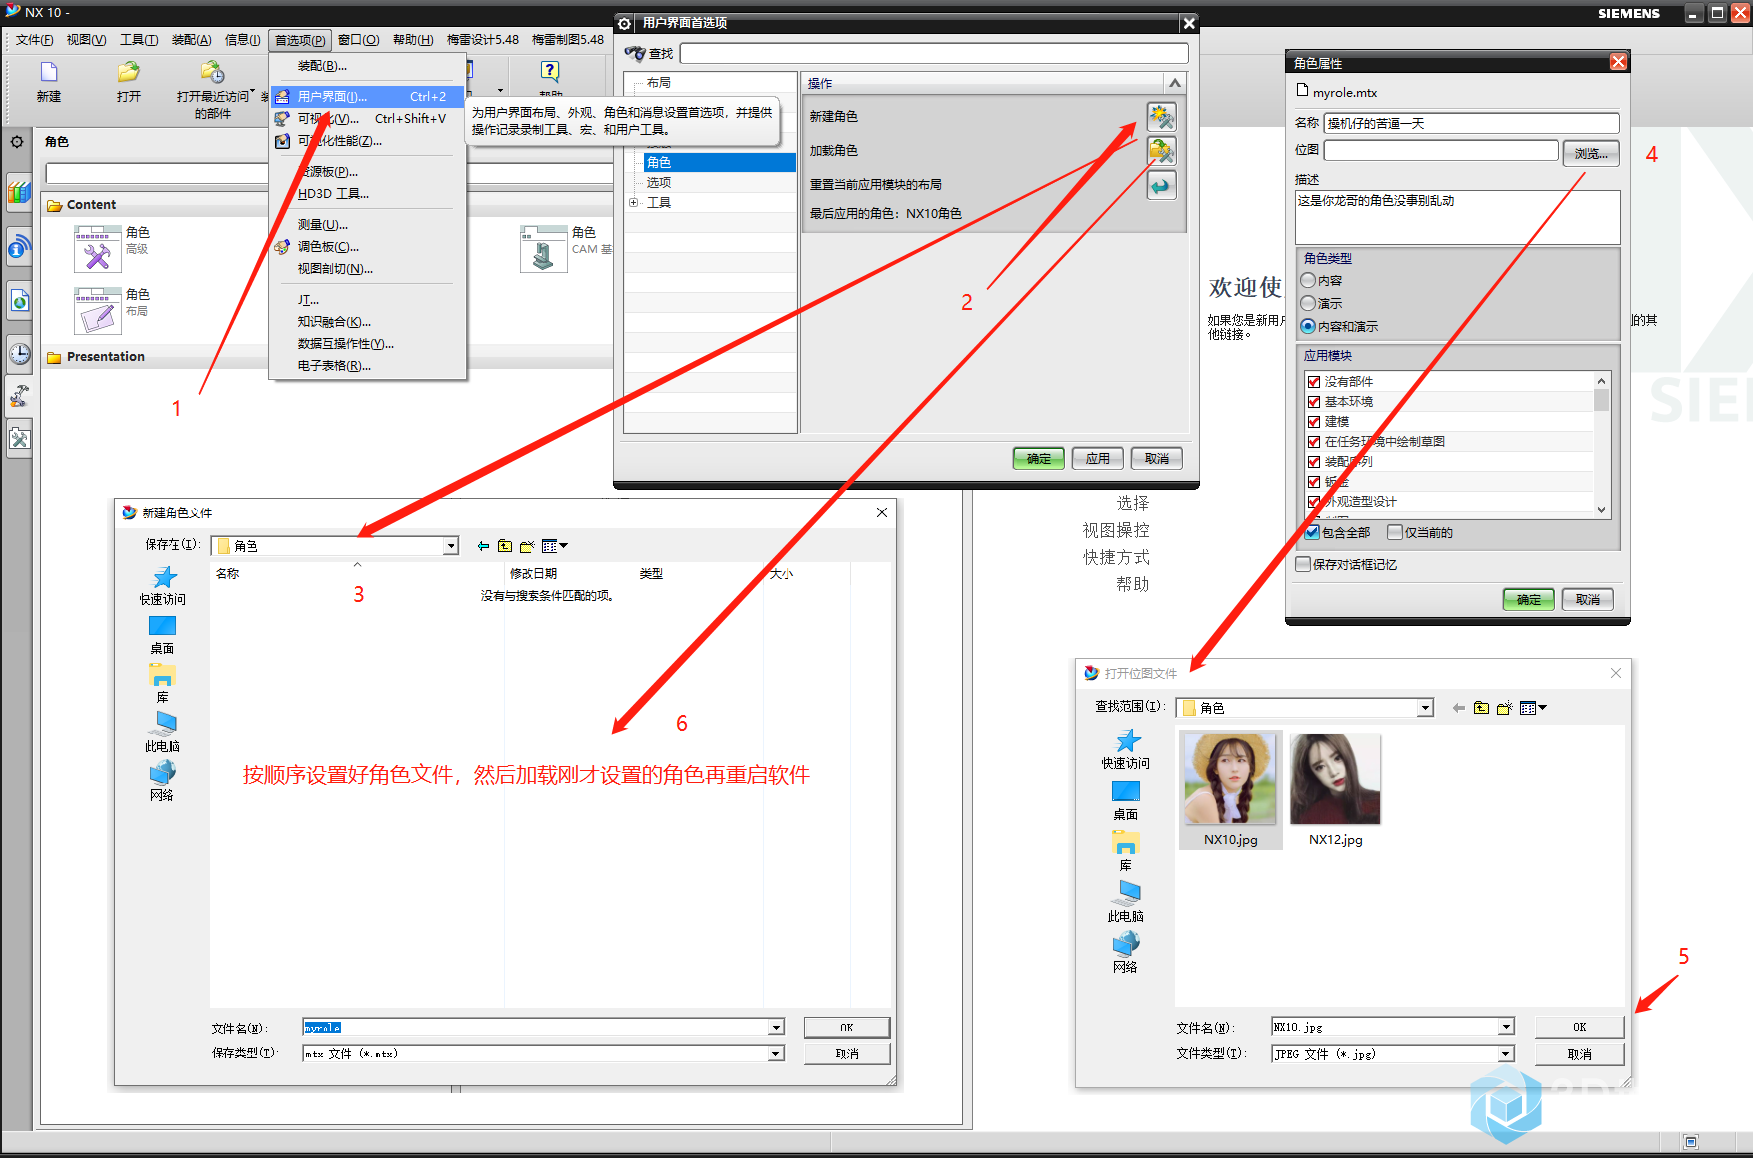The image size is (1753, 1158).
Task: Click the 打开最近访问的部件 recent parts icon
Action: pyautogui.click(x=213, y=72)
